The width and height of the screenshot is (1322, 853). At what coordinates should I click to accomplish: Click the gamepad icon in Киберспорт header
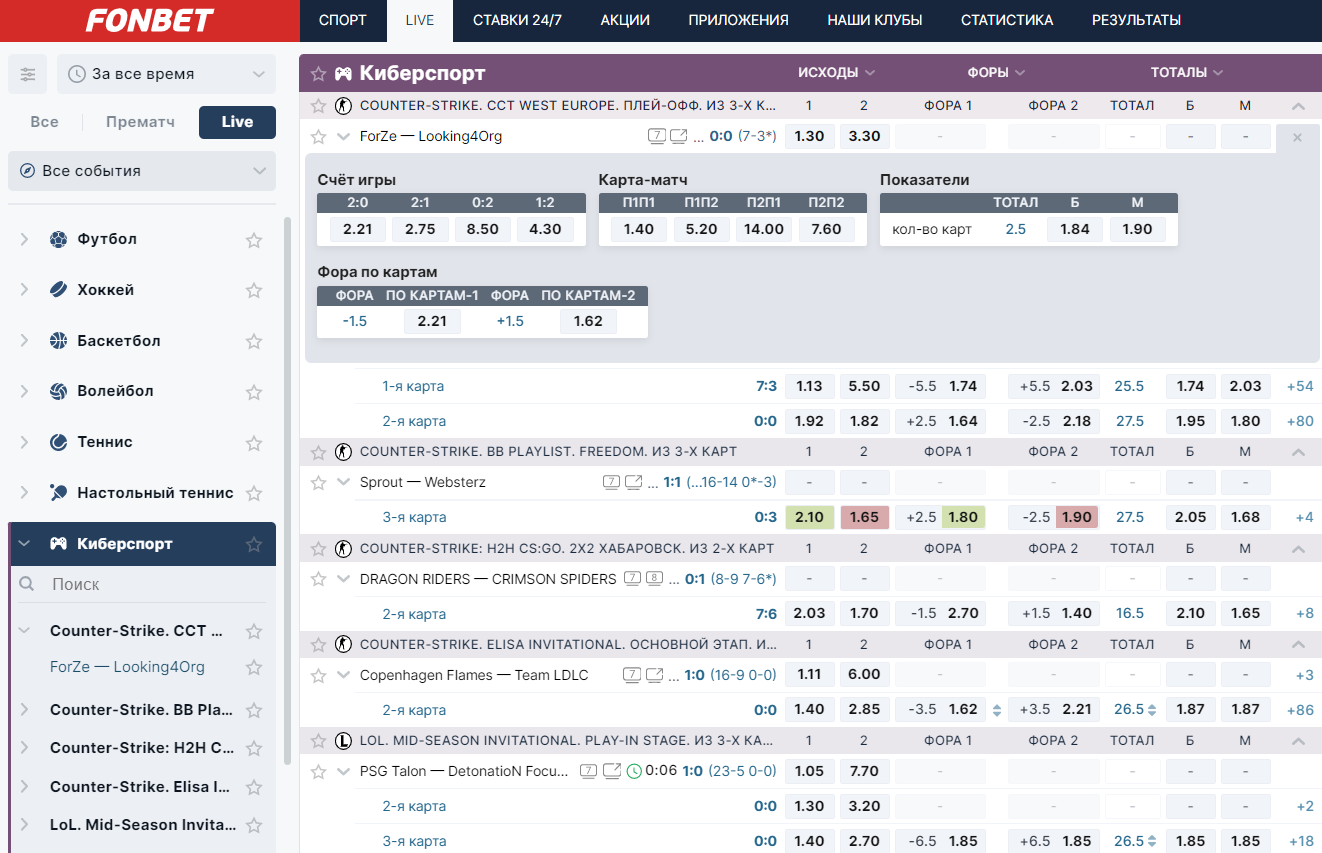tap(343, 73)
